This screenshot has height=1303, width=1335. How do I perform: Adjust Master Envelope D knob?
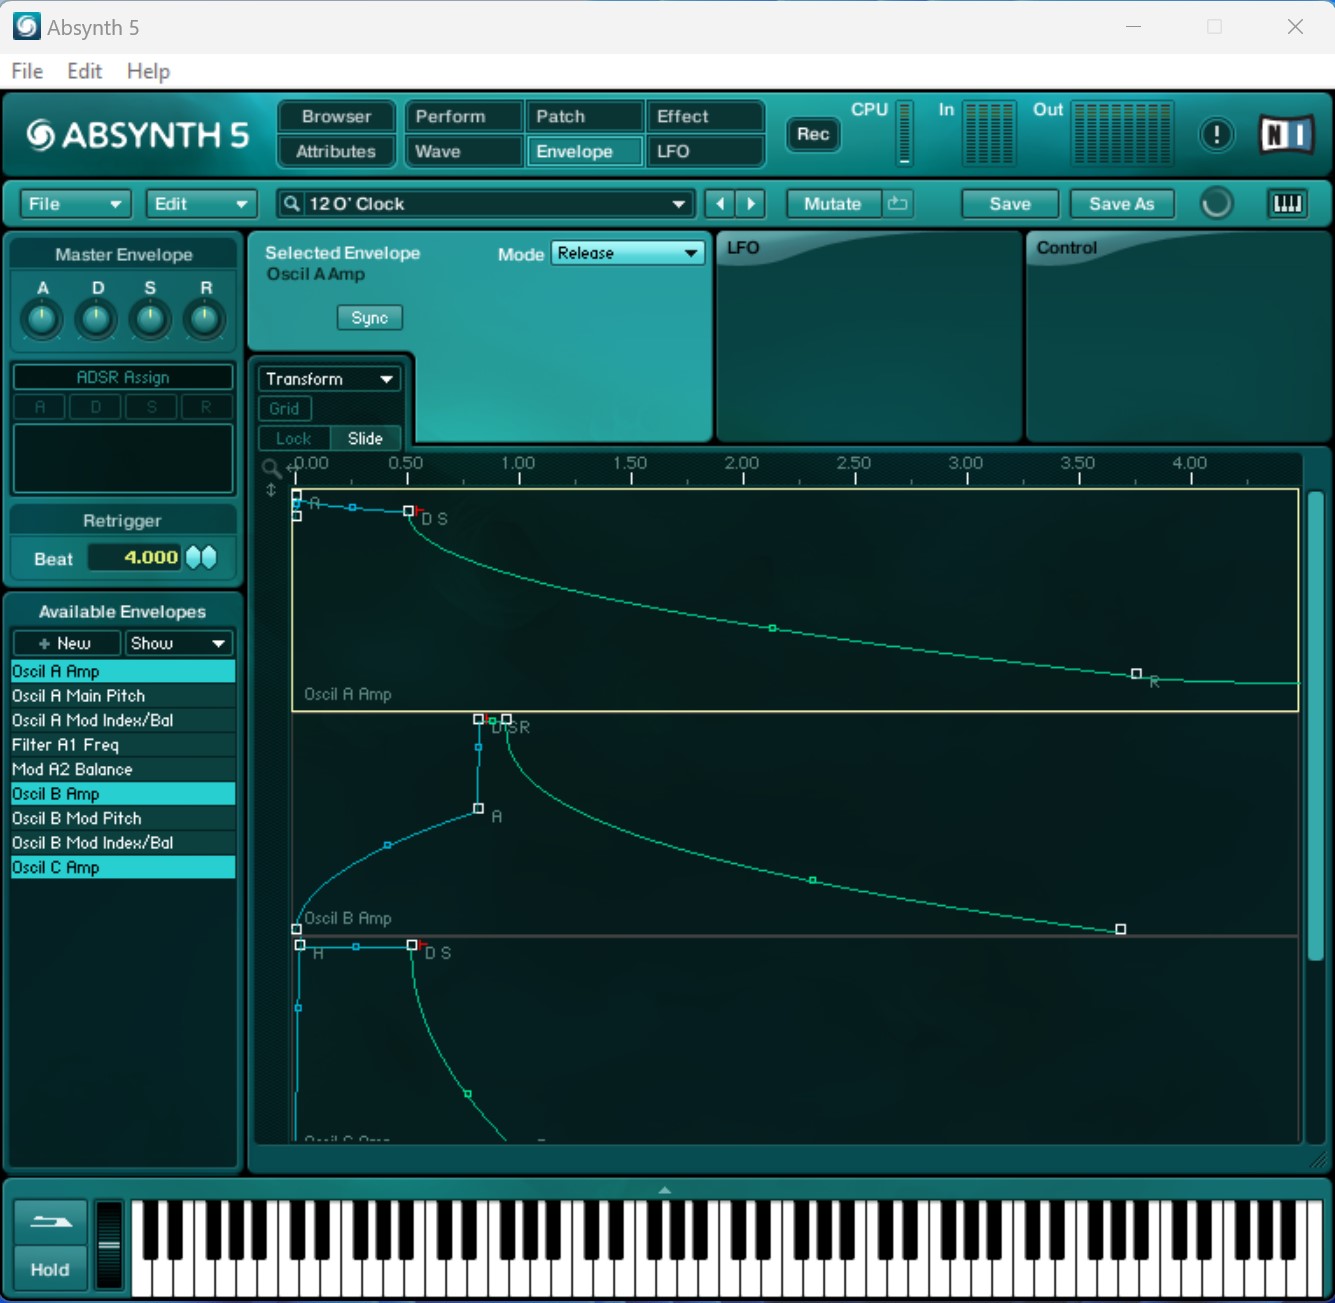click(96, 320)
